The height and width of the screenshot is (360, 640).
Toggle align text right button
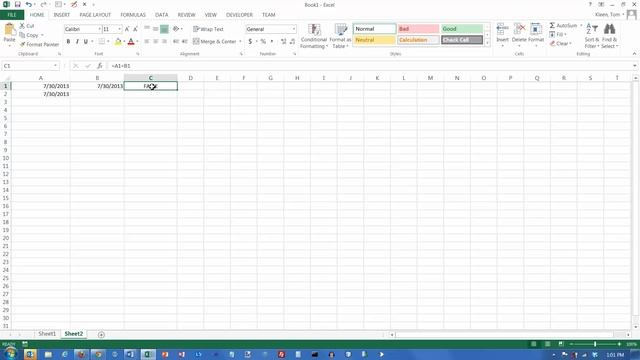[164, 41]
